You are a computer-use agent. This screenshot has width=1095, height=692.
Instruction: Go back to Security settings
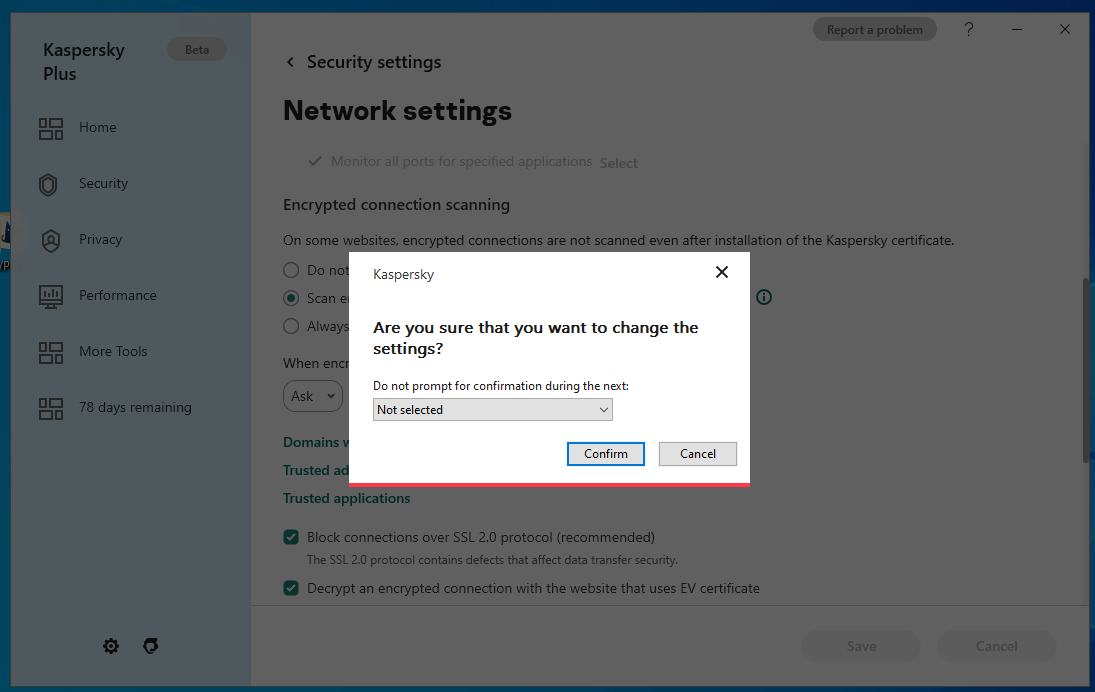(291, 62)
